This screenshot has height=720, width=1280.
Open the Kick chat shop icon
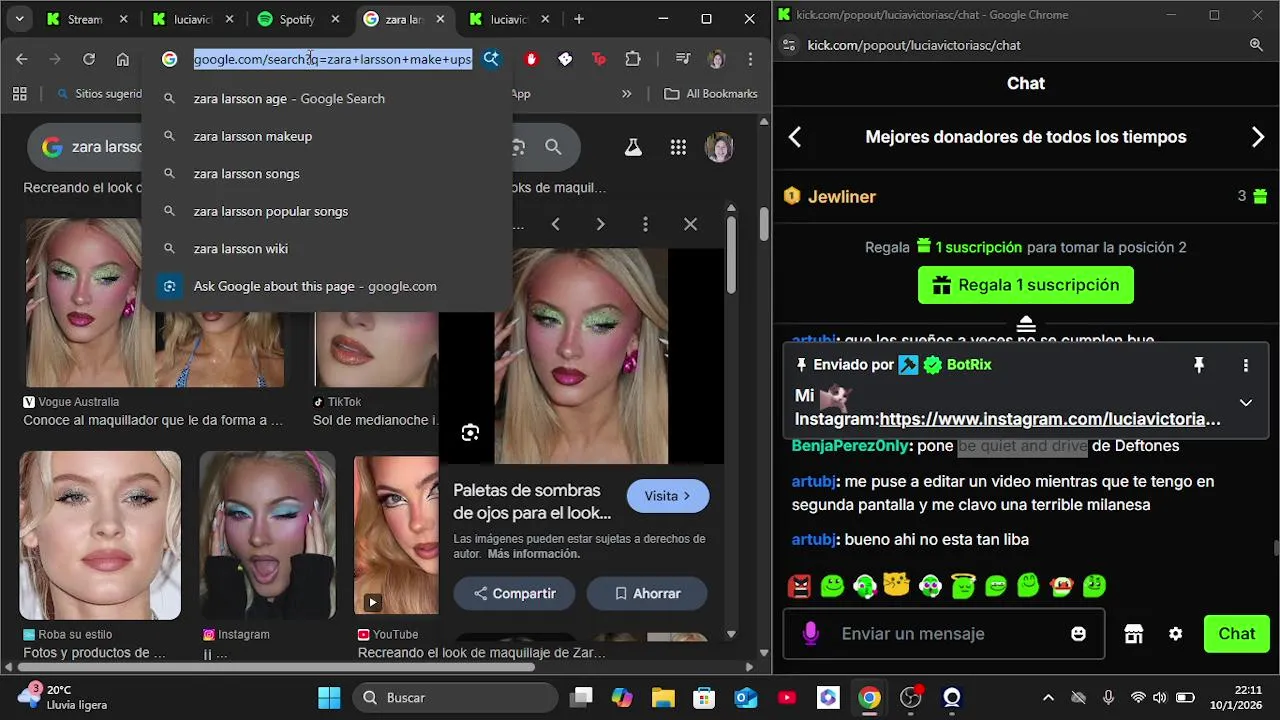point(1133,634)
